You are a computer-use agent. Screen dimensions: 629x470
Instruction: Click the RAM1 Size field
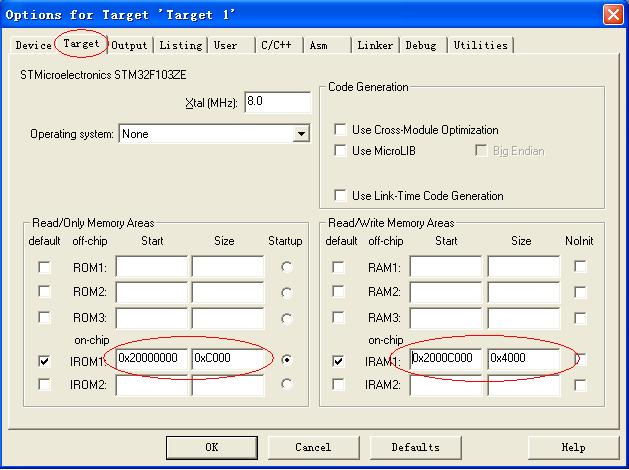[x=523, y=266]
